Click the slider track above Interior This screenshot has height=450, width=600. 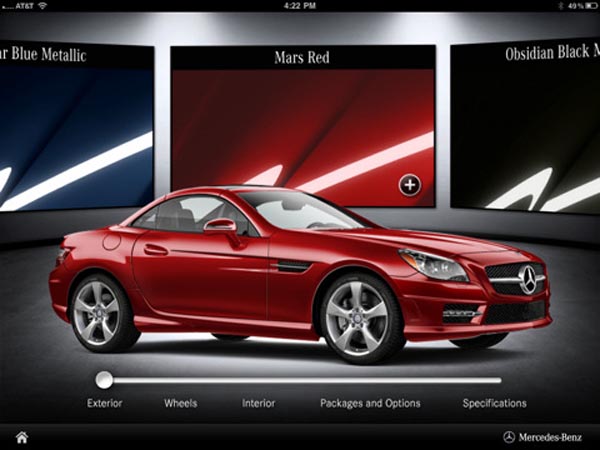[259, 380]
